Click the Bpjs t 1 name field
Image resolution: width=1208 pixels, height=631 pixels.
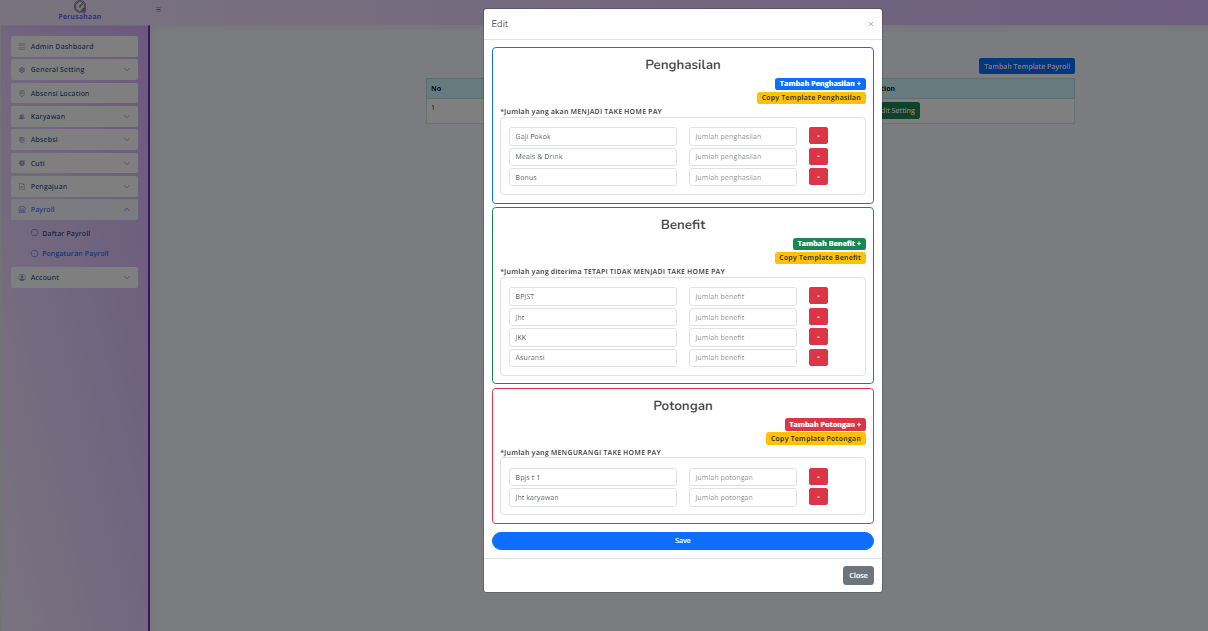(x=593, y=477)
